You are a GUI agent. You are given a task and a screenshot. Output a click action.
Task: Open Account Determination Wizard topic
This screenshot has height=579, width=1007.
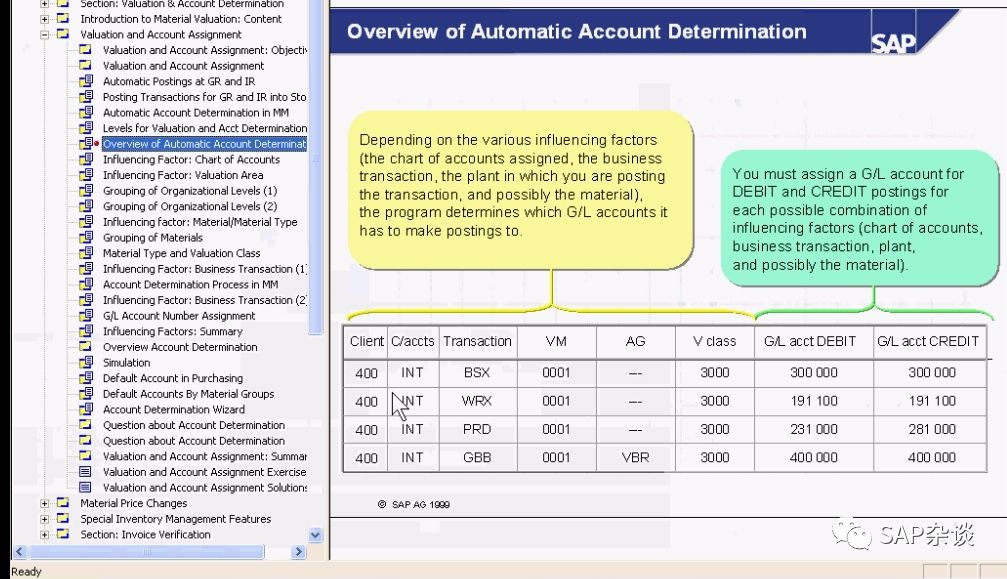(173, 410)
